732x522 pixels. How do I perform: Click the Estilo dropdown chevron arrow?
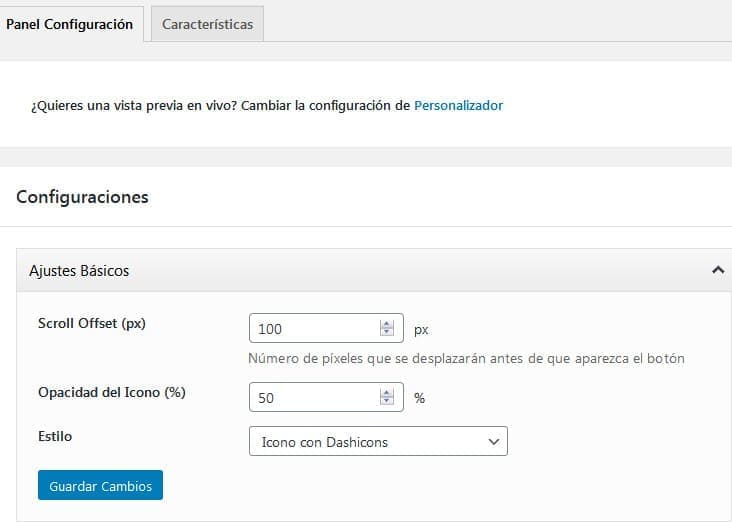492,441
